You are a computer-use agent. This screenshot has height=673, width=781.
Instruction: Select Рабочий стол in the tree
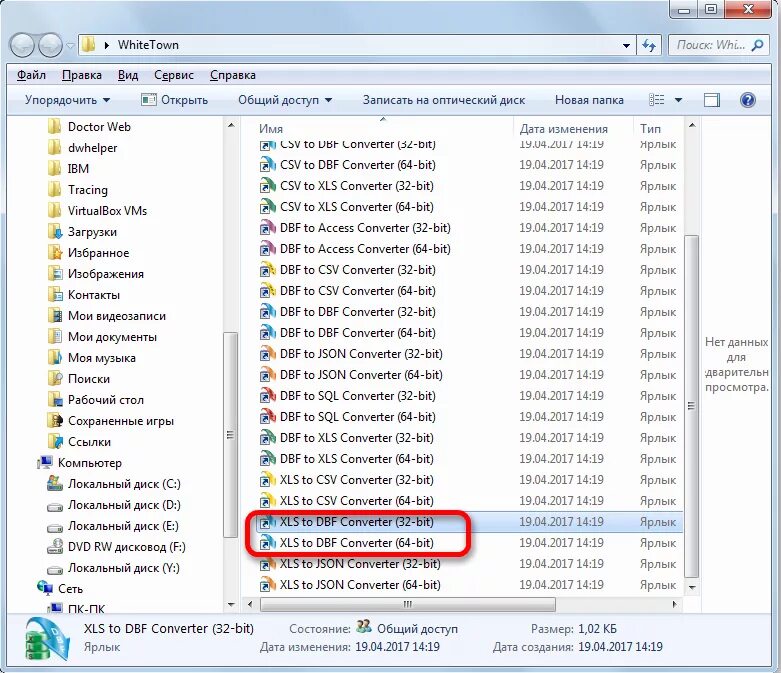[106, 400]
